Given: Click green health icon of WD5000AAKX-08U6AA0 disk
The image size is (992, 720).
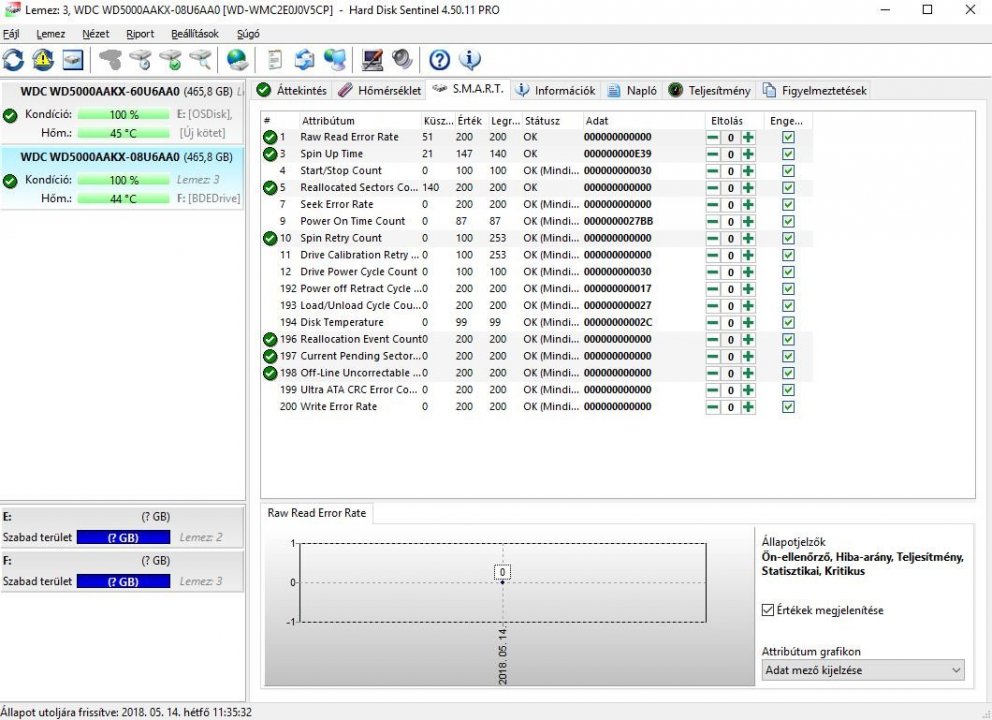Looking at the screenshot, I should 10,181.
